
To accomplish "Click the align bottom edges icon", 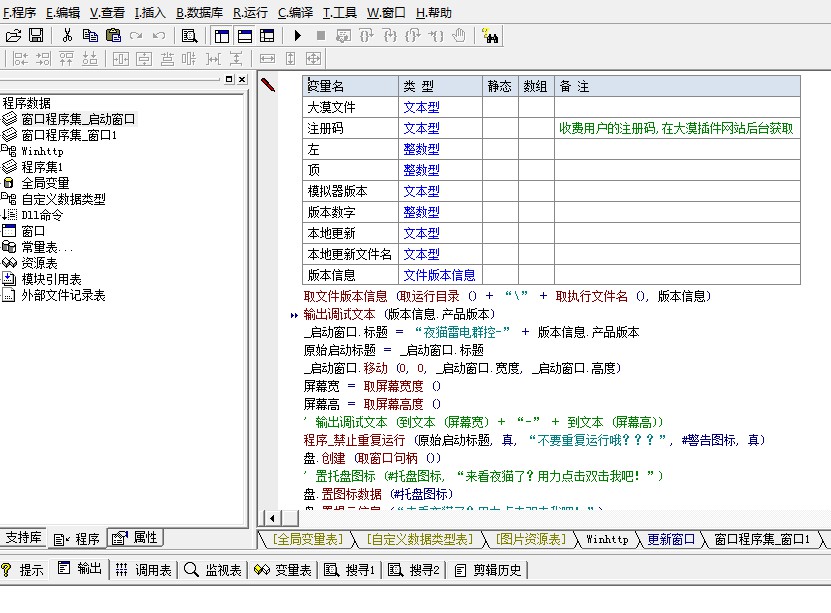I will 90,58.
